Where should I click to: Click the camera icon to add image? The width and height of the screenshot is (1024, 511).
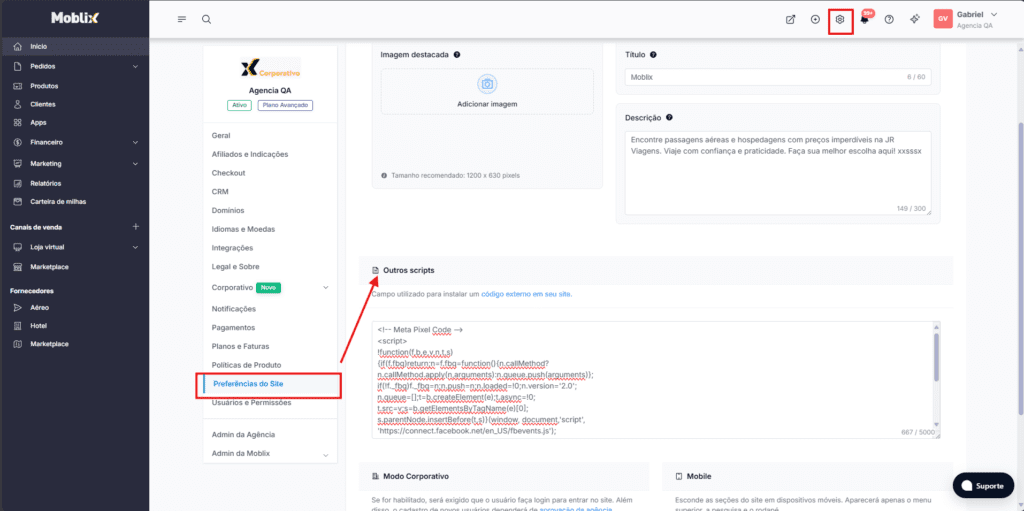[x=487, y=85]
